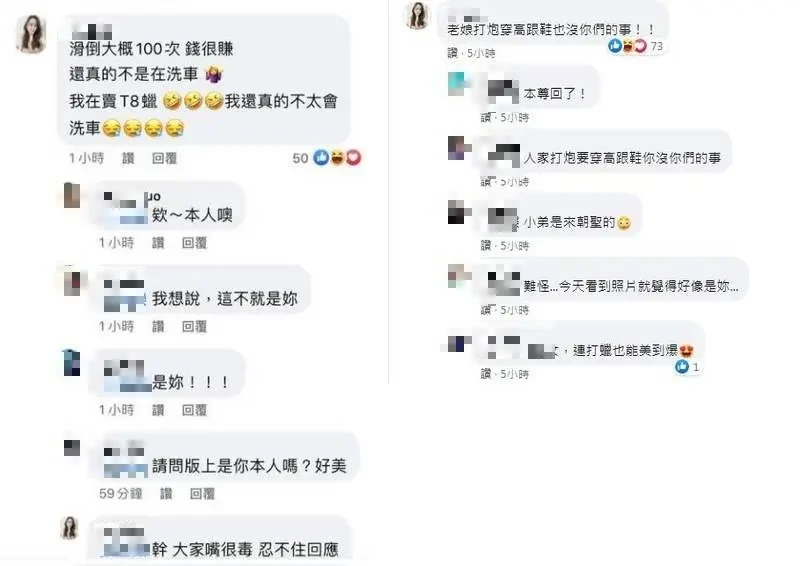The image size is (800, 566).
Task: Reply to the 請問版上是你本人嗎 comment
Action: point(202,494)
